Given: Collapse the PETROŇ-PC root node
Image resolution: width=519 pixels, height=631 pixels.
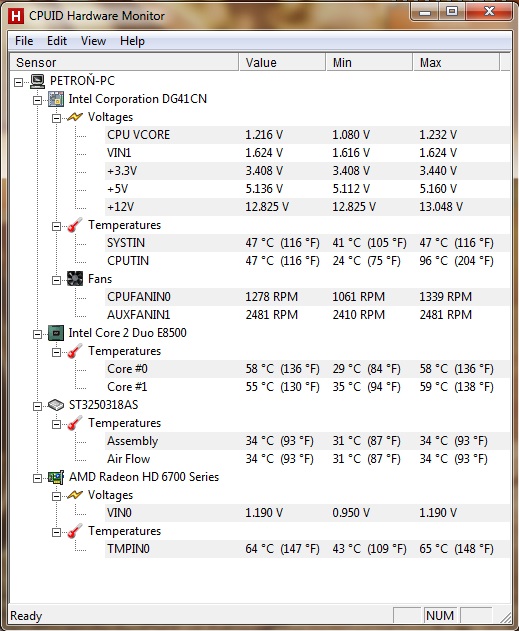Looking at the screenshot, I should pos(19,82).
